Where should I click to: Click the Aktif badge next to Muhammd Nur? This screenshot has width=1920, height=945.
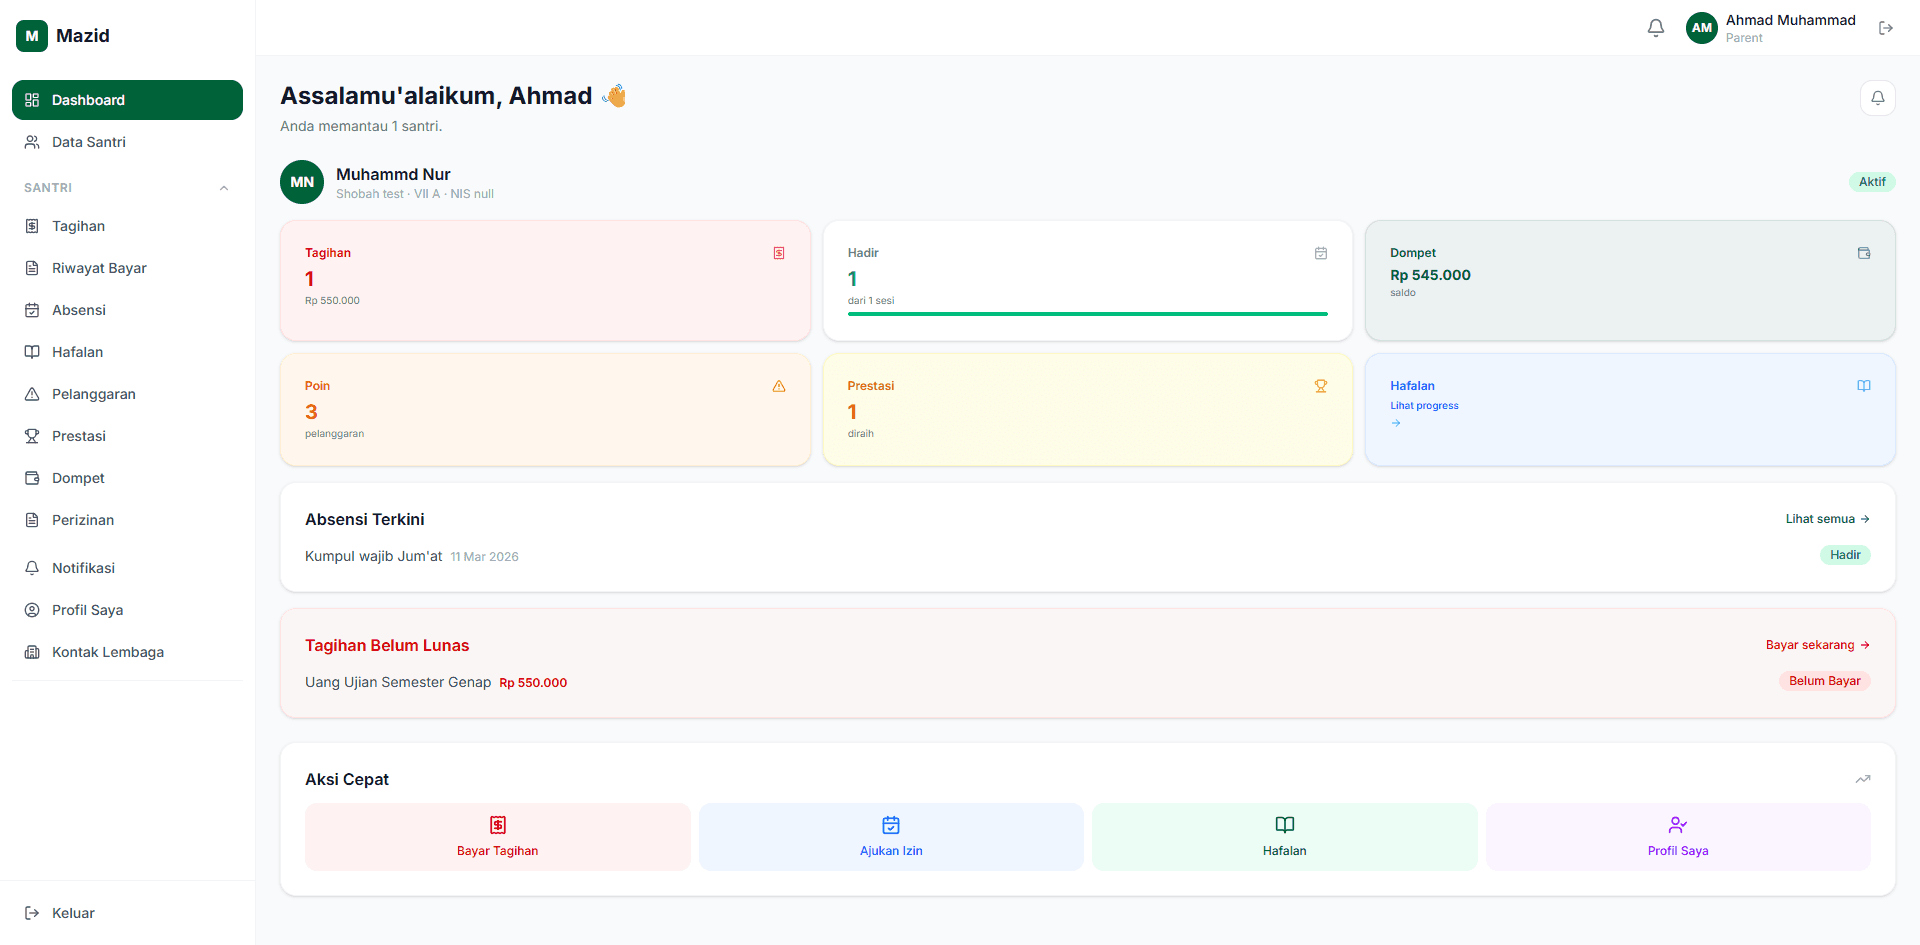tap(1872, 181)
